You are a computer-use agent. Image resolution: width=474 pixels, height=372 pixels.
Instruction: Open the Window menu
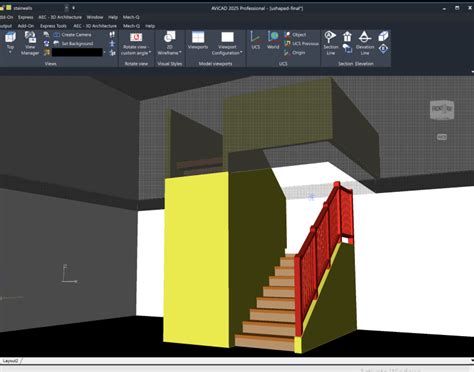[x=95, y=17]
